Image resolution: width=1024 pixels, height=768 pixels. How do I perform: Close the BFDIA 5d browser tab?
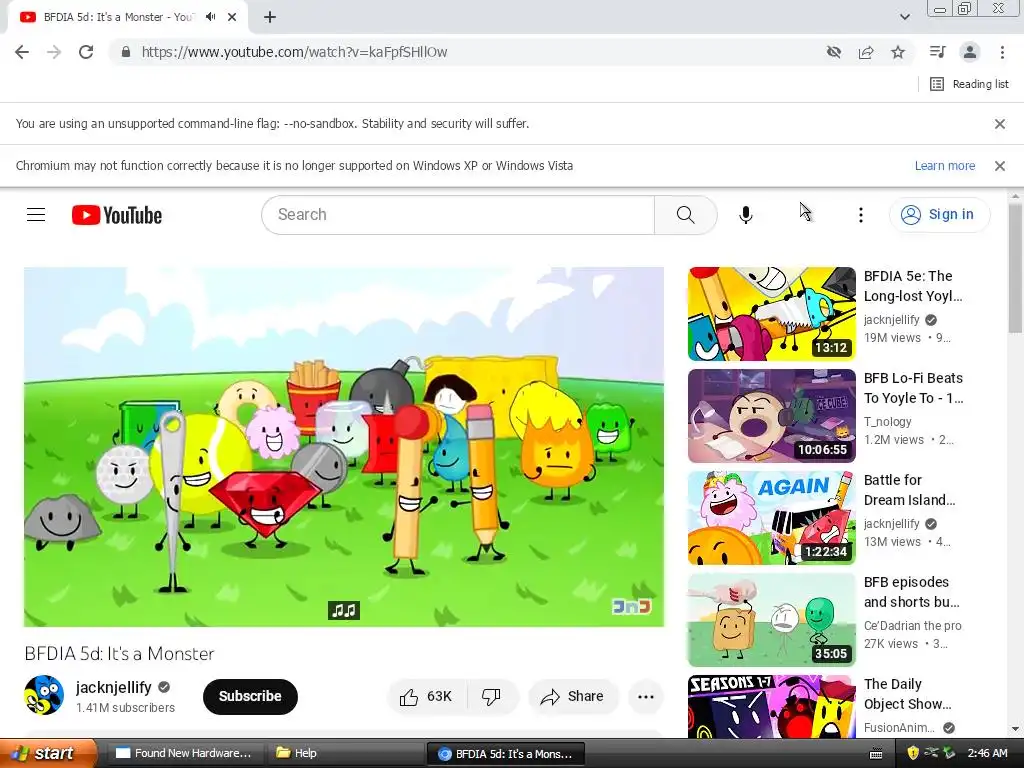click(x=232, y=17)
